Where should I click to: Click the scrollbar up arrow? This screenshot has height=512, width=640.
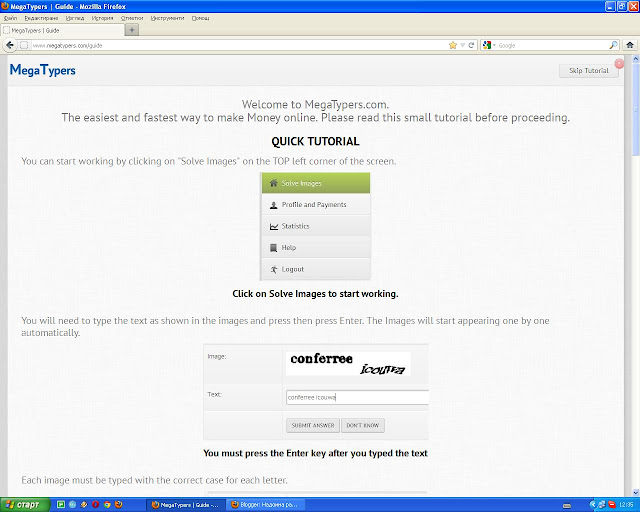pos(636,59)
